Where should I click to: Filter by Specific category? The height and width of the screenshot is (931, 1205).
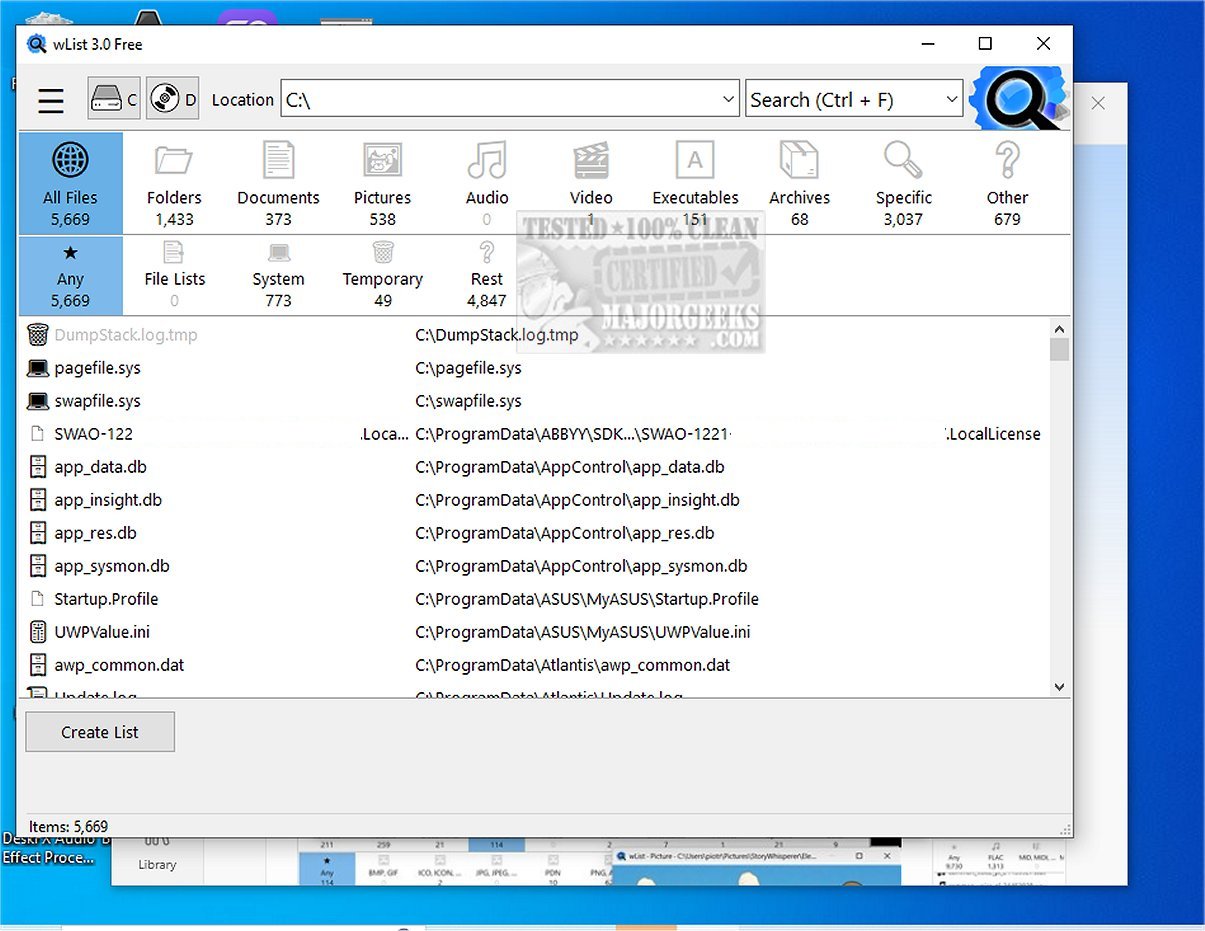pos(903,183)
